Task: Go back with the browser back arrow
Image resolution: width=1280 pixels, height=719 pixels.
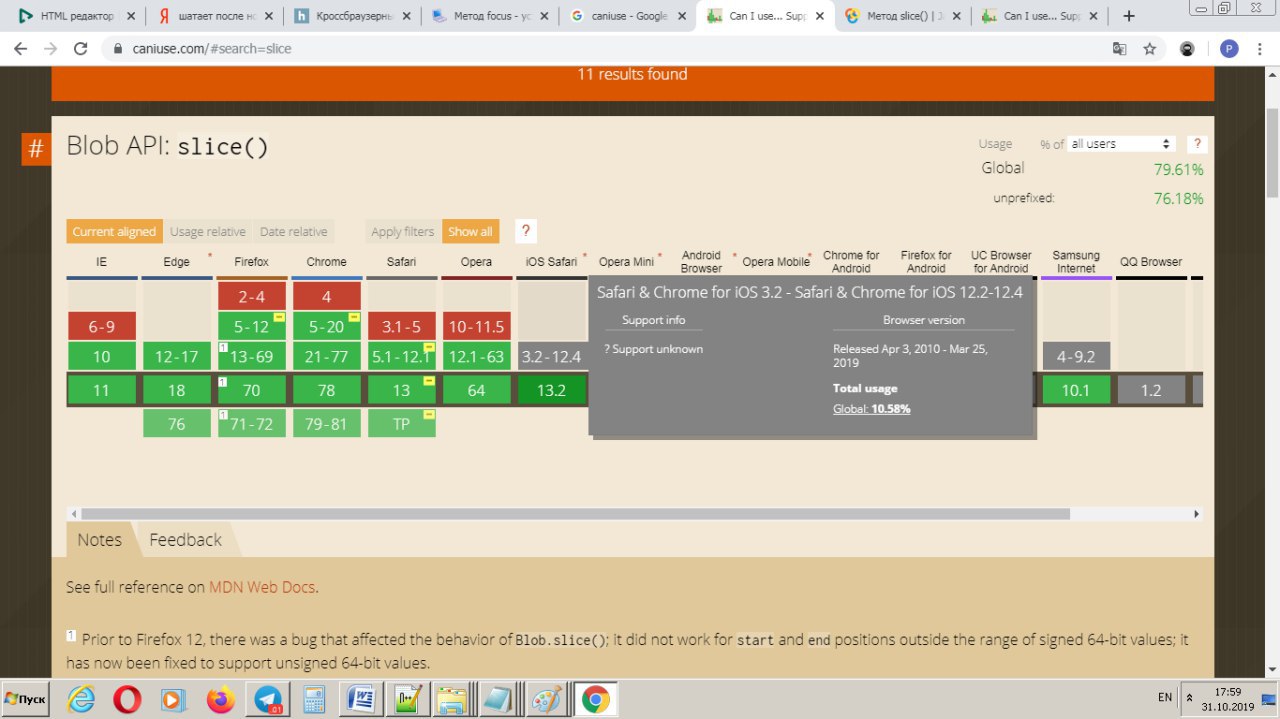Action: pos(20,48)
